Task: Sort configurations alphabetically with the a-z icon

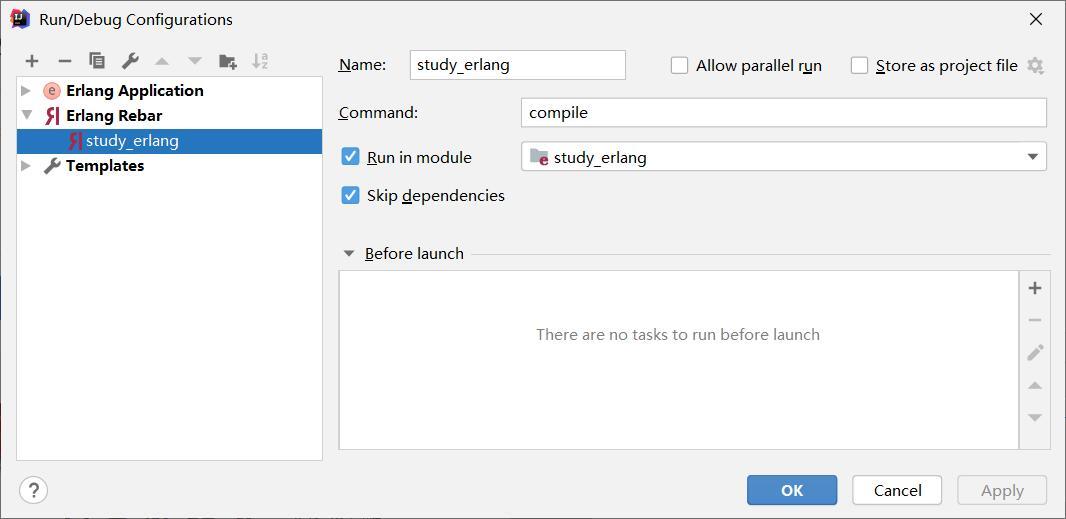Action: 260,61
